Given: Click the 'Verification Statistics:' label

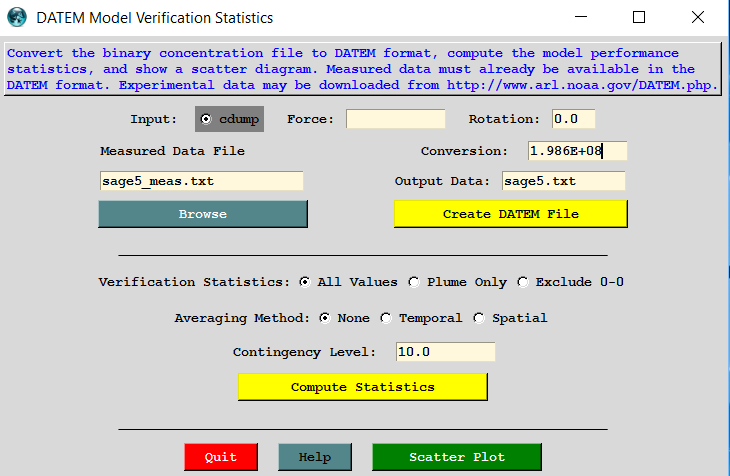Looking at the screenshot, I should point(194,282).
